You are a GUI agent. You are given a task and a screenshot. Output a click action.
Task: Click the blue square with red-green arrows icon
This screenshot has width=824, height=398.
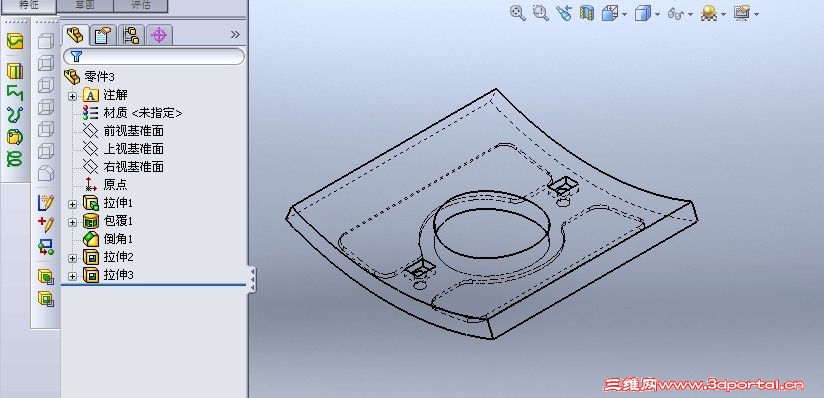point(46,247)
